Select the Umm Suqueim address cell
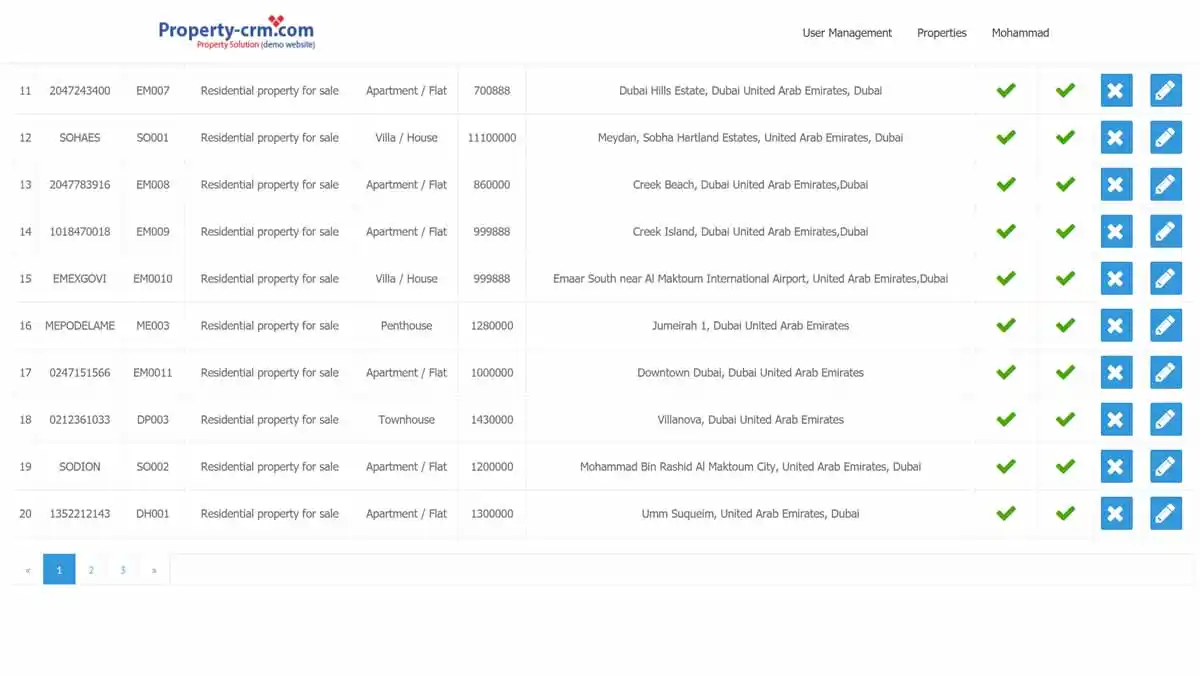Screen dimensions: 1200x675 tap(750, 514)
